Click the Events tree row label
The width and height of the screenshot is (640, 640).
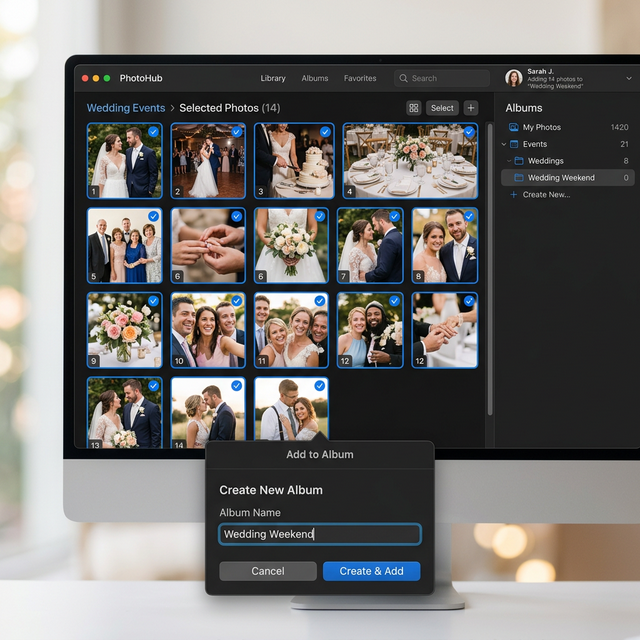tap(535, 144)
